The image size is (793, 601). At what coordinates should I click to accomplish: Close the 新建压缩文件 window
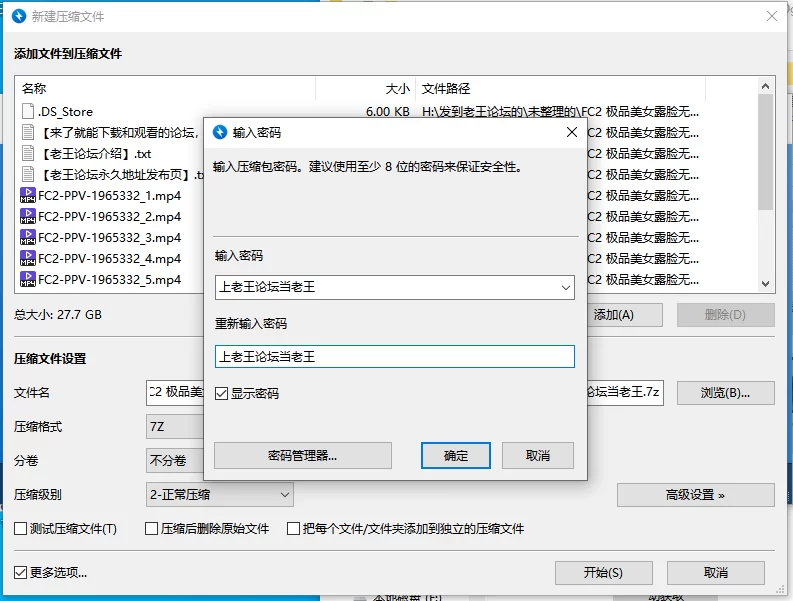(x=772, y=16)
